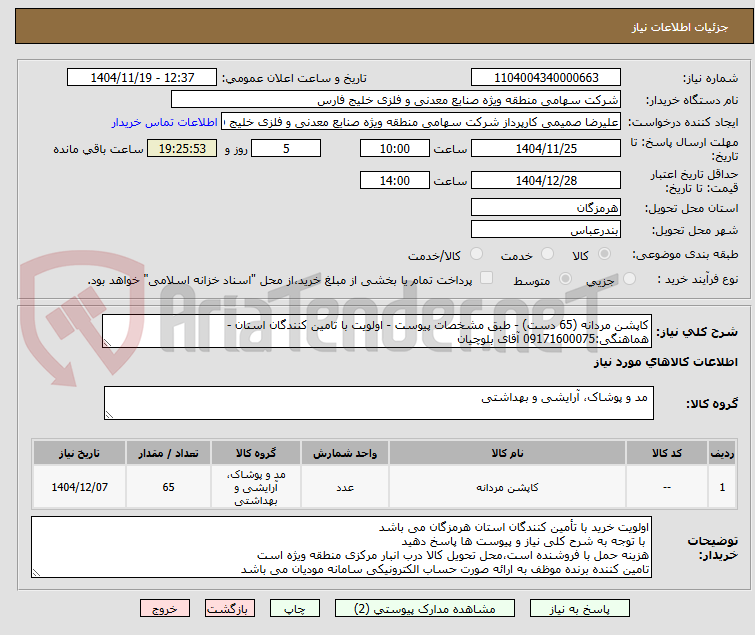
Task: Click the buyer organization name field
Action: [x=396, y=100]
